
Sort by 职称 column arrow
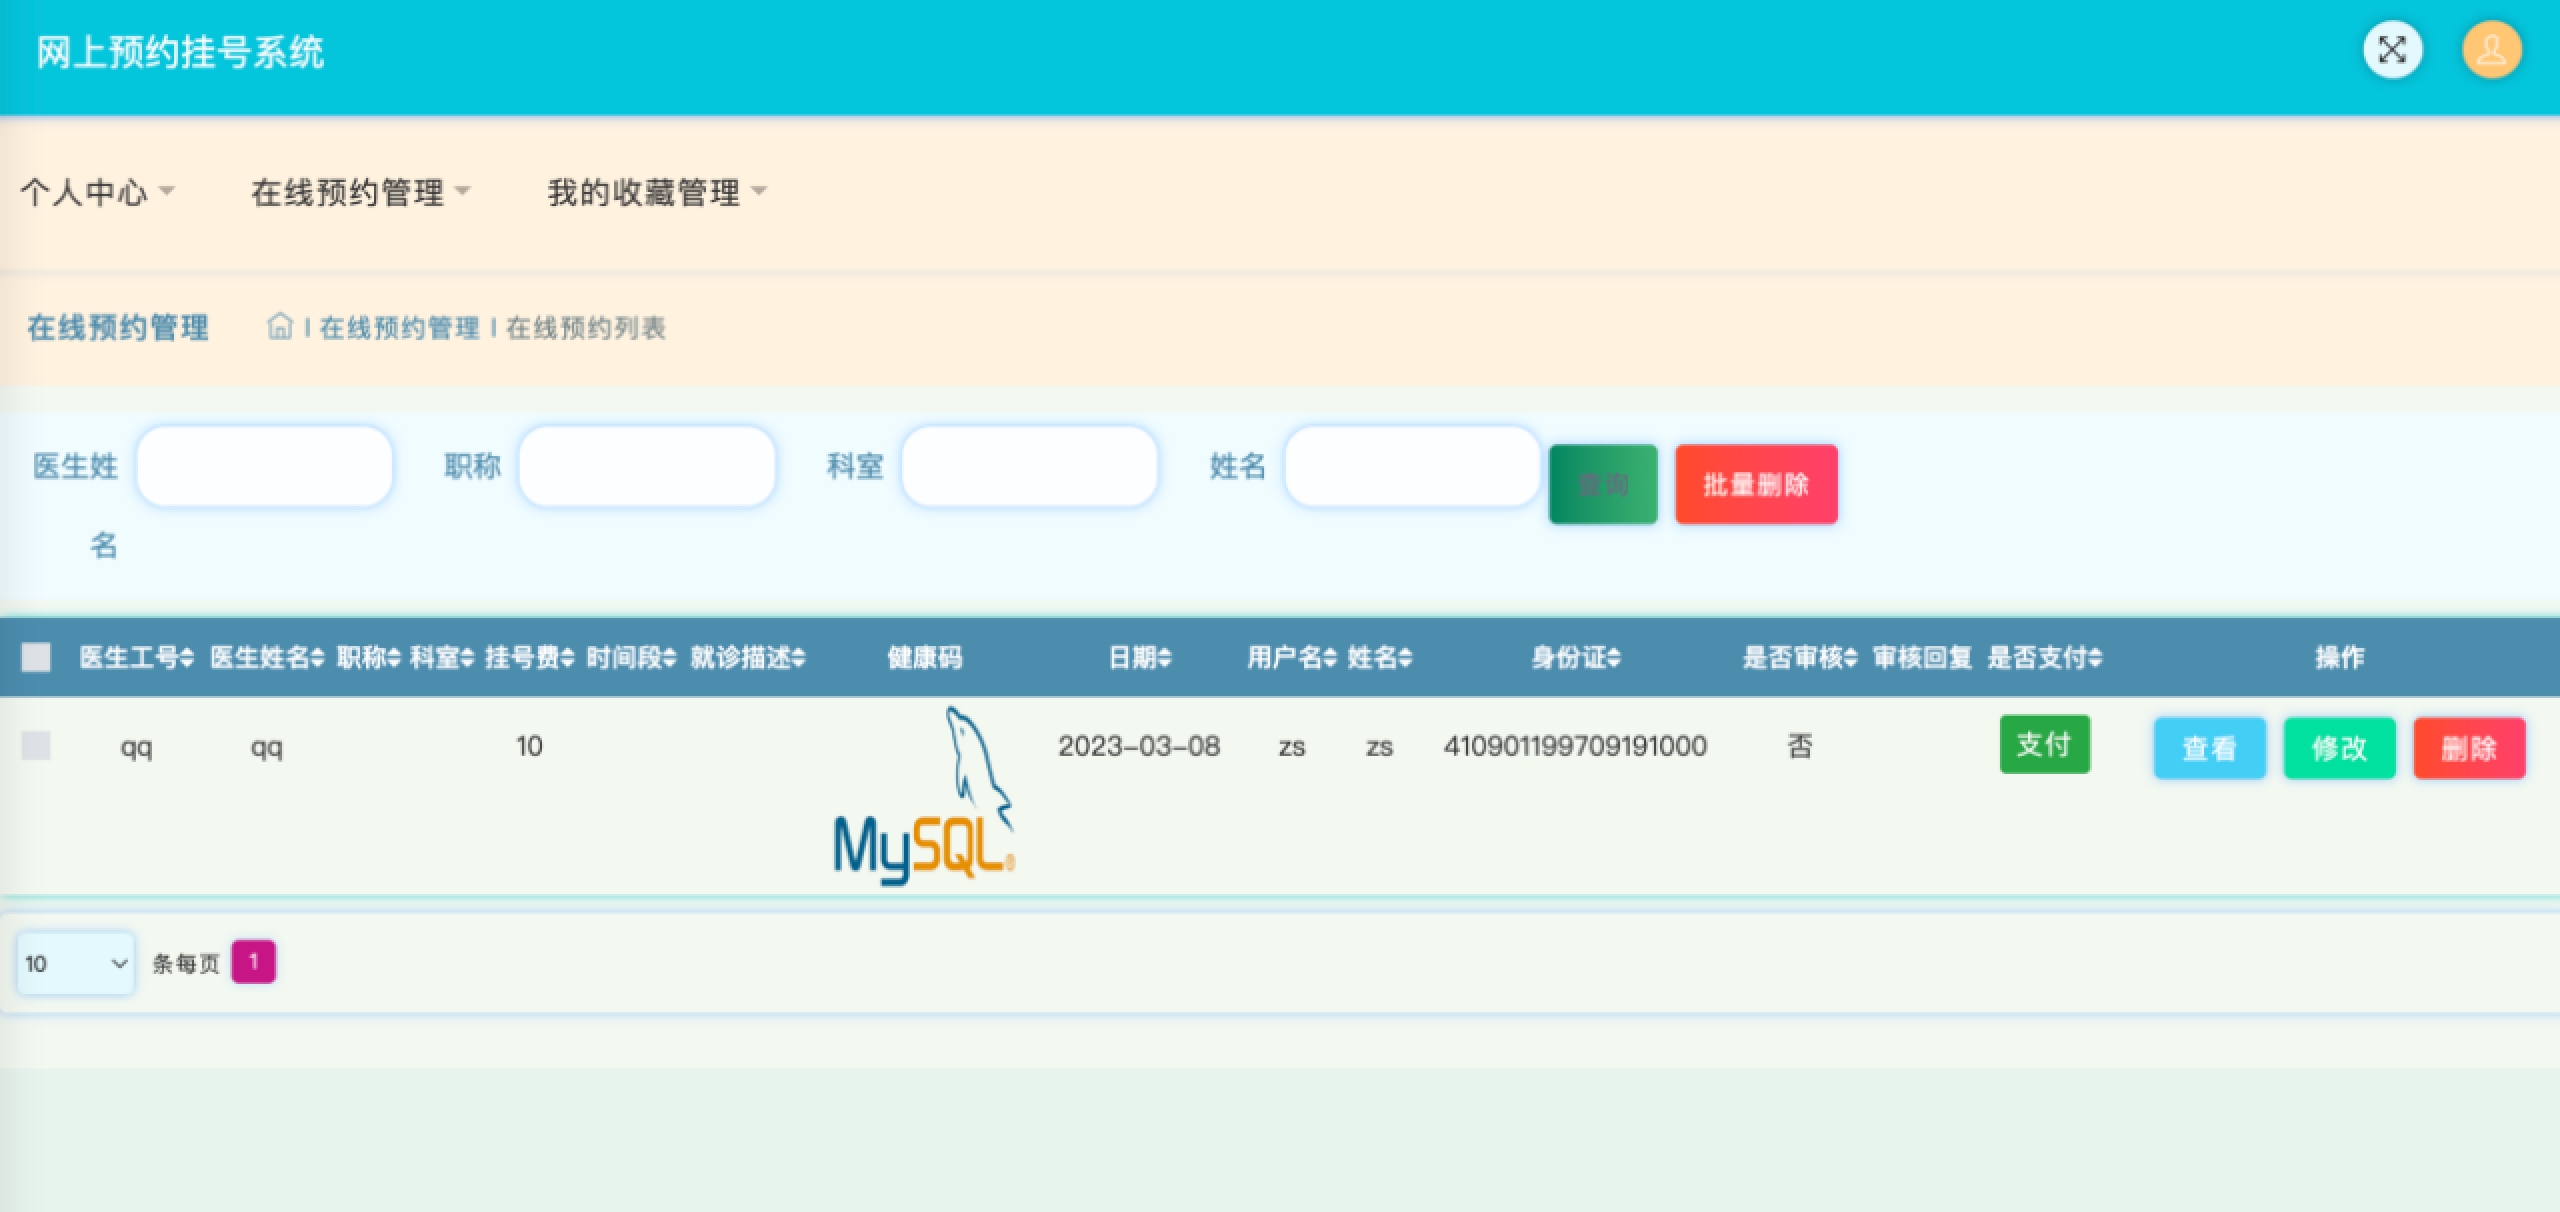[394, 658]
